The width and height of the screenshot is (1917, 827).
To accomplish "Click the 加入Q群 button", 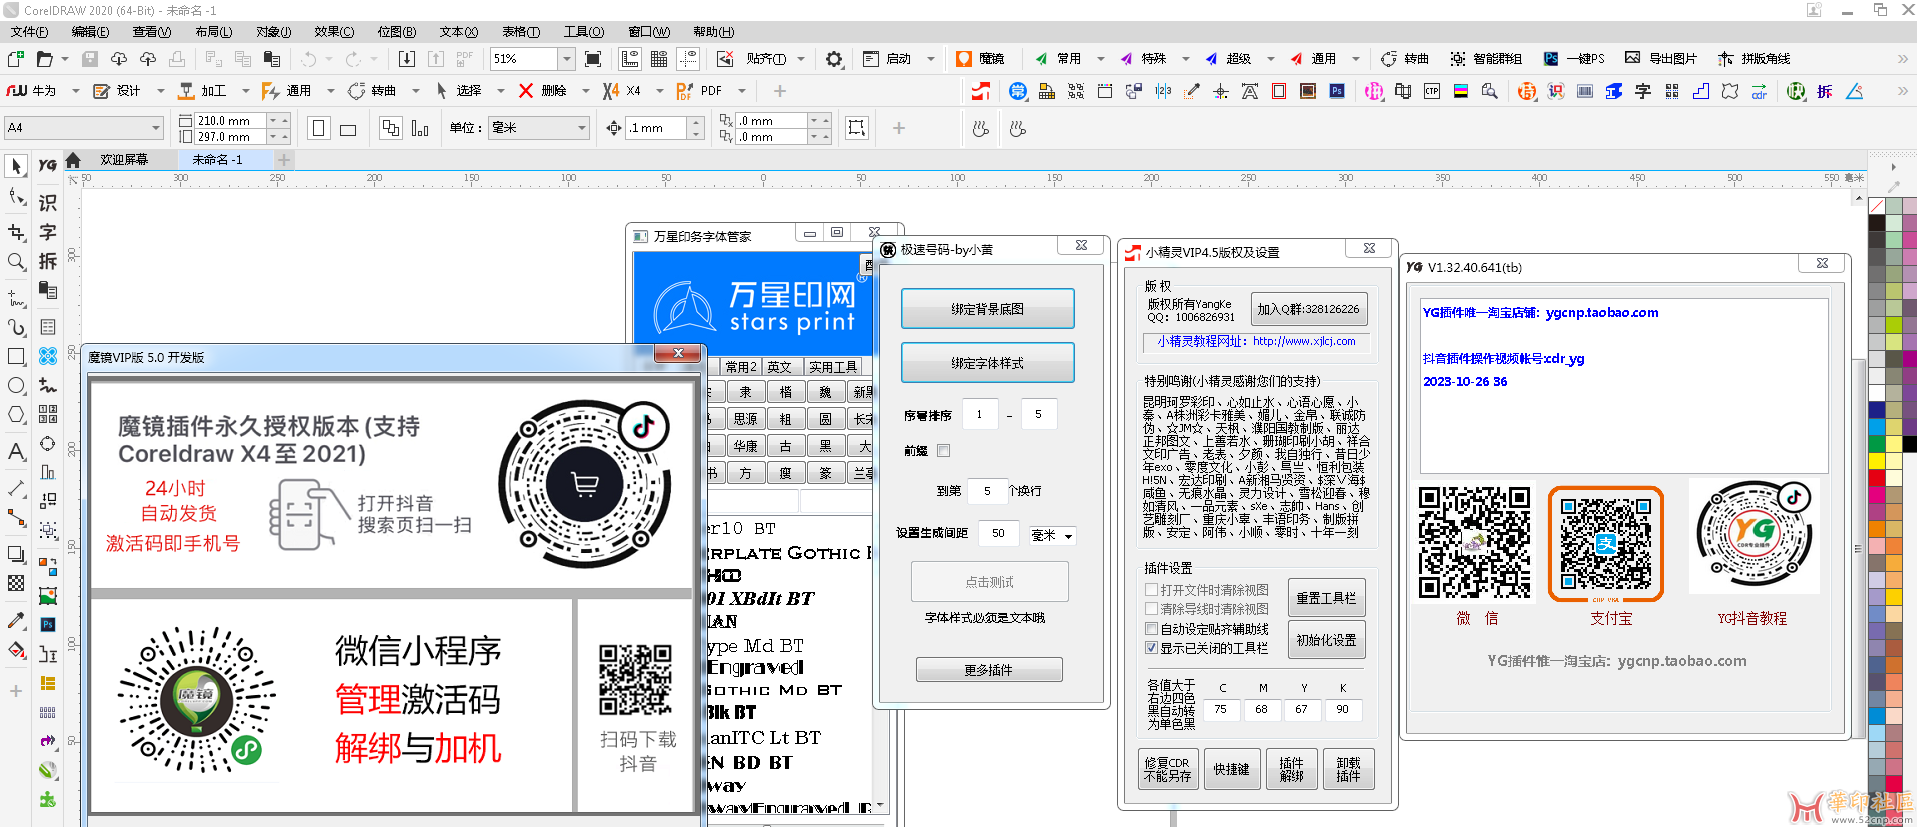I will [x=1308, y=309].
